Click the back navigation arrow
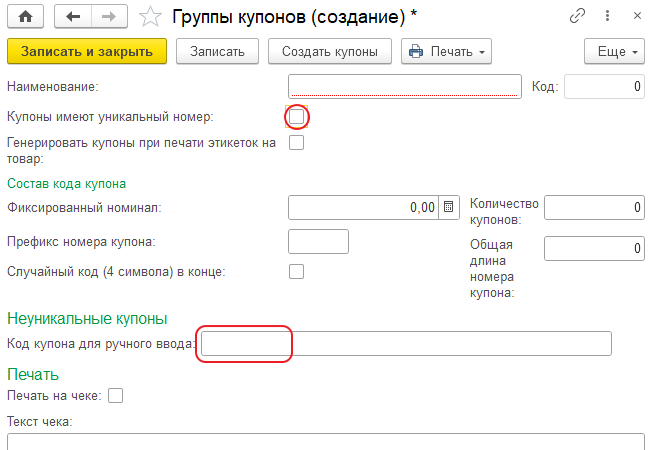Image resolution: width=654 pixels, height=450 pixels. click(x=74, y=17)
